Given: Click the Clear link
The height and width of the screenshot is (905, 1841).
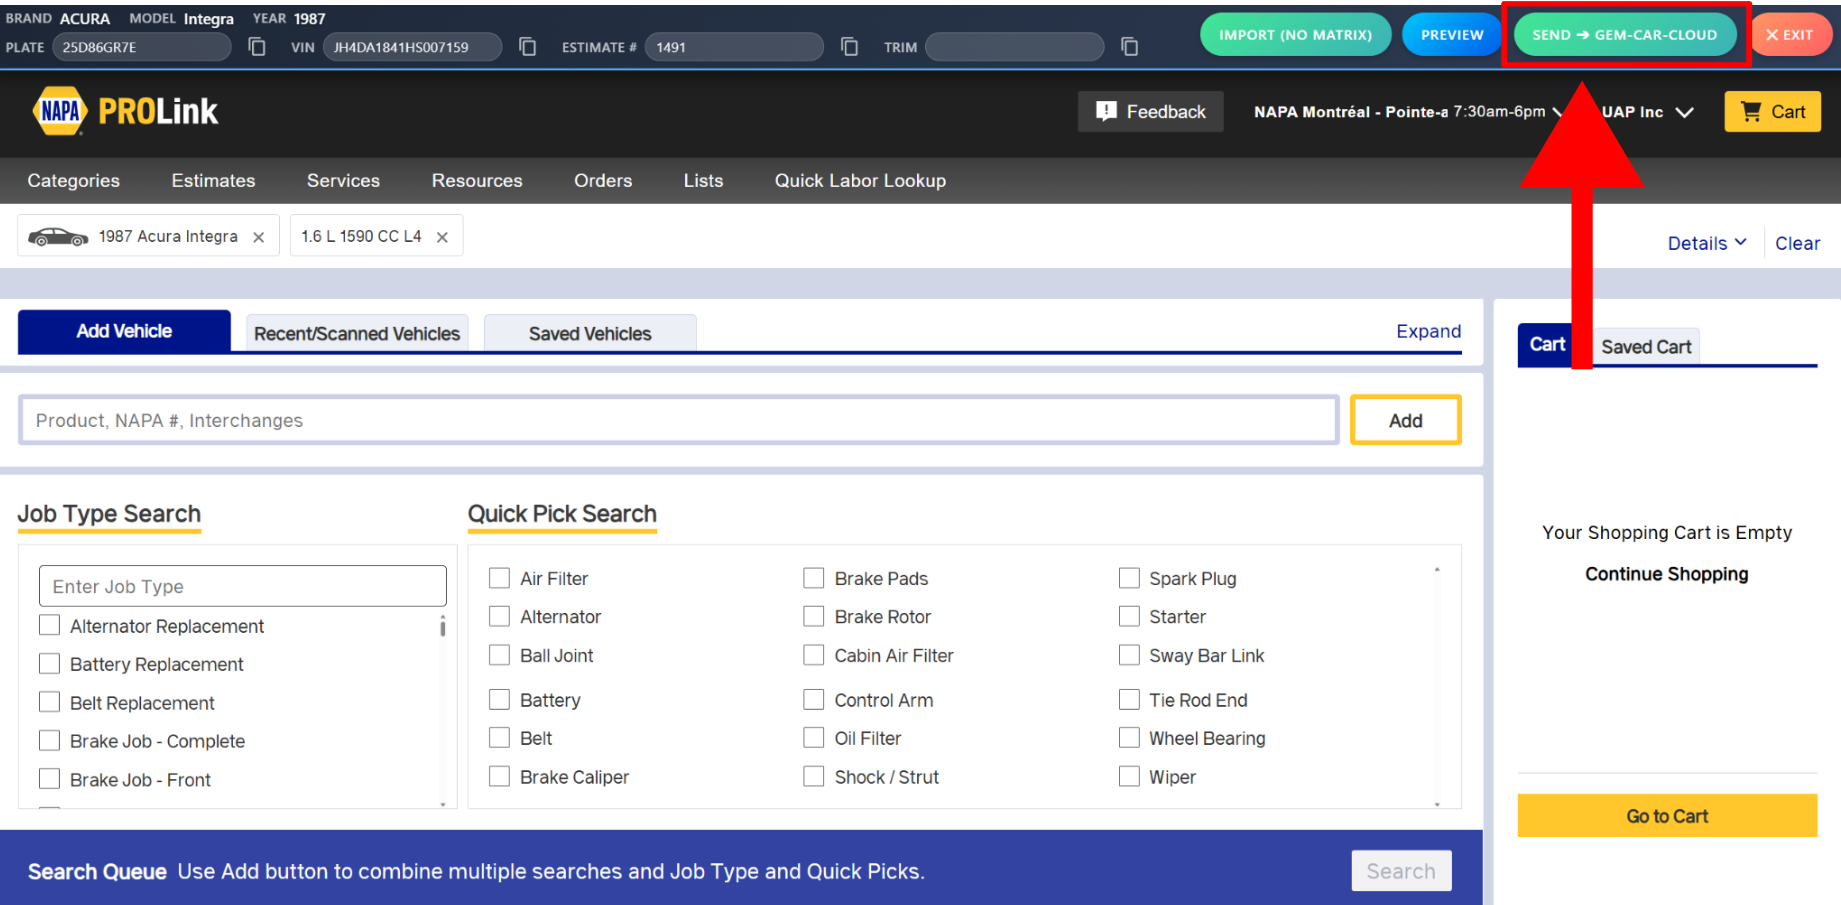Looking at the screenshot, I should tap(1797, 243).
